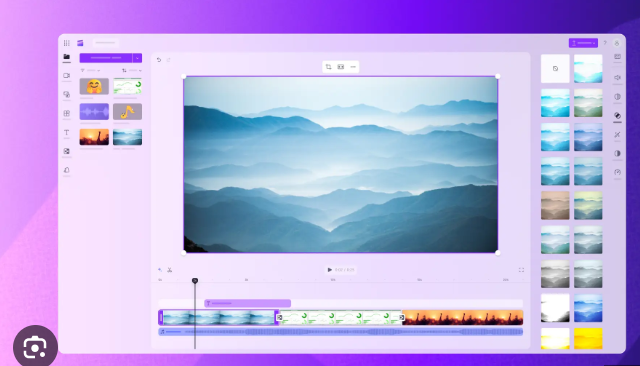
Task: Click the Clipchamp logo icon
Action: [80, 43]
